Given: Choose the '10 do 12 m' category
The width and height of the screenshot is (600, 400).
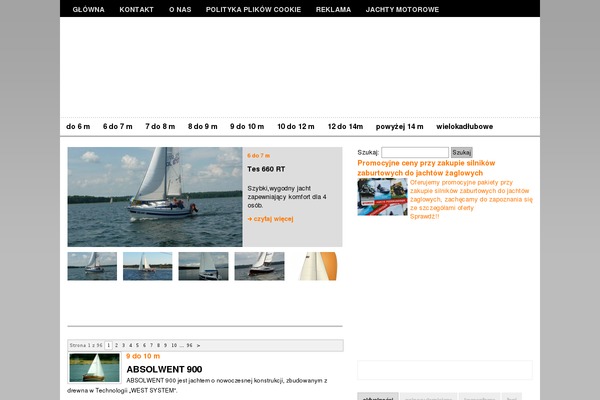Looking at the screenshot, I should point(296,127).
